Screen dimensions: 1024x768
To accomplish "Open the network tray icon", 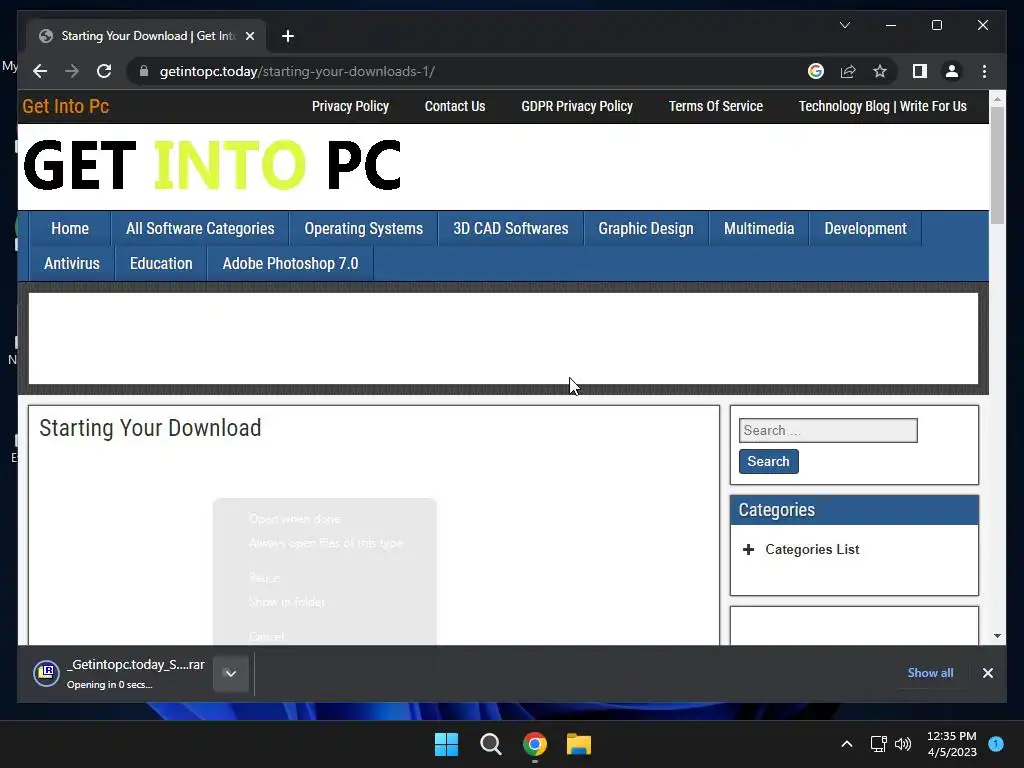I will [x=878, y=744].
